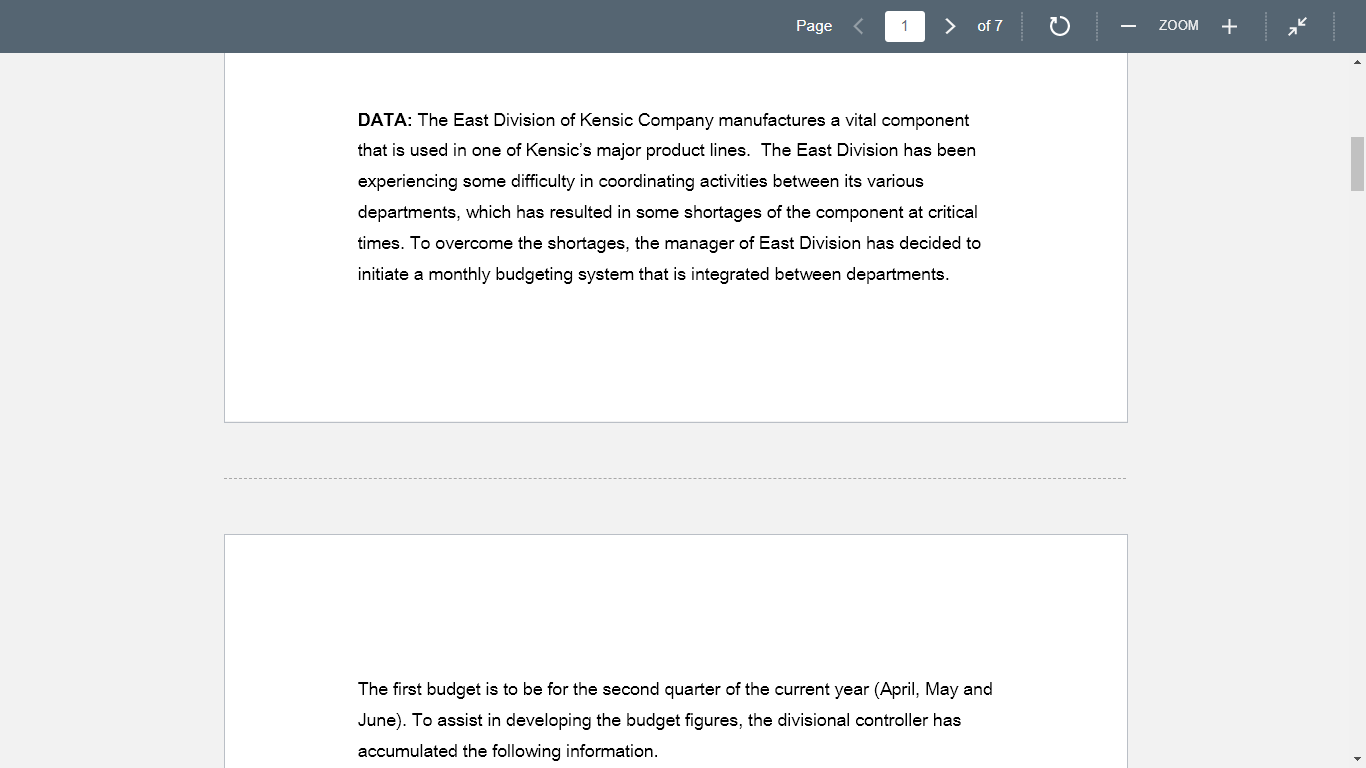Viewport: 1366px width, 768px height.
Task: Click the scrollbar down arrow
Action: coord(1357,760)
